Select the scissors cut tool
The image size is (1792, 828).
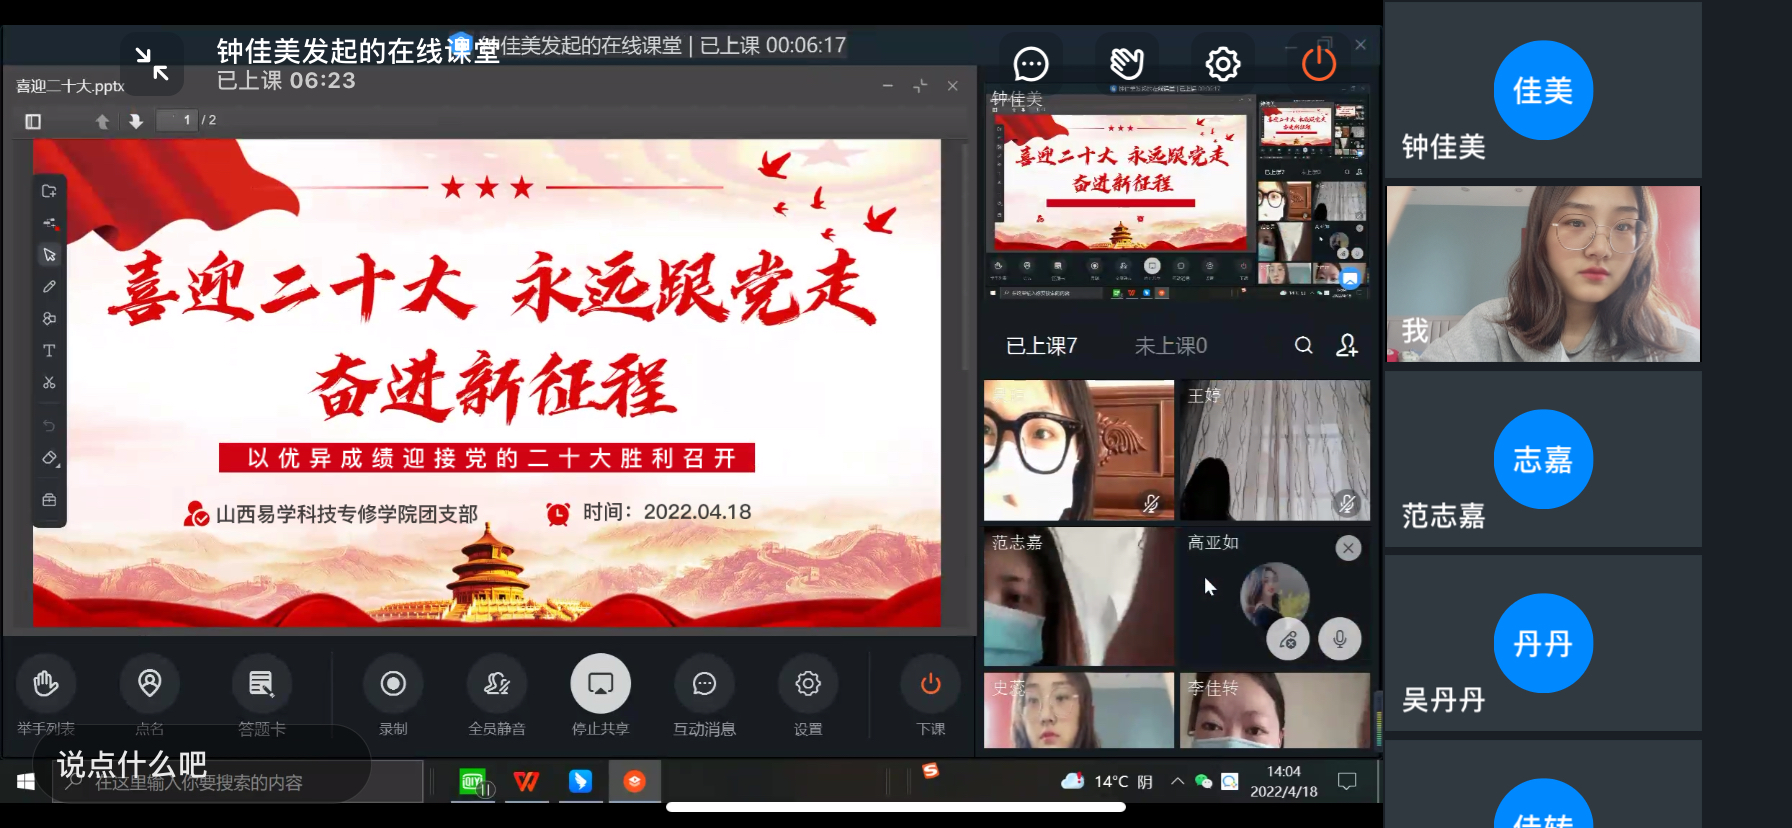point(49,383)
